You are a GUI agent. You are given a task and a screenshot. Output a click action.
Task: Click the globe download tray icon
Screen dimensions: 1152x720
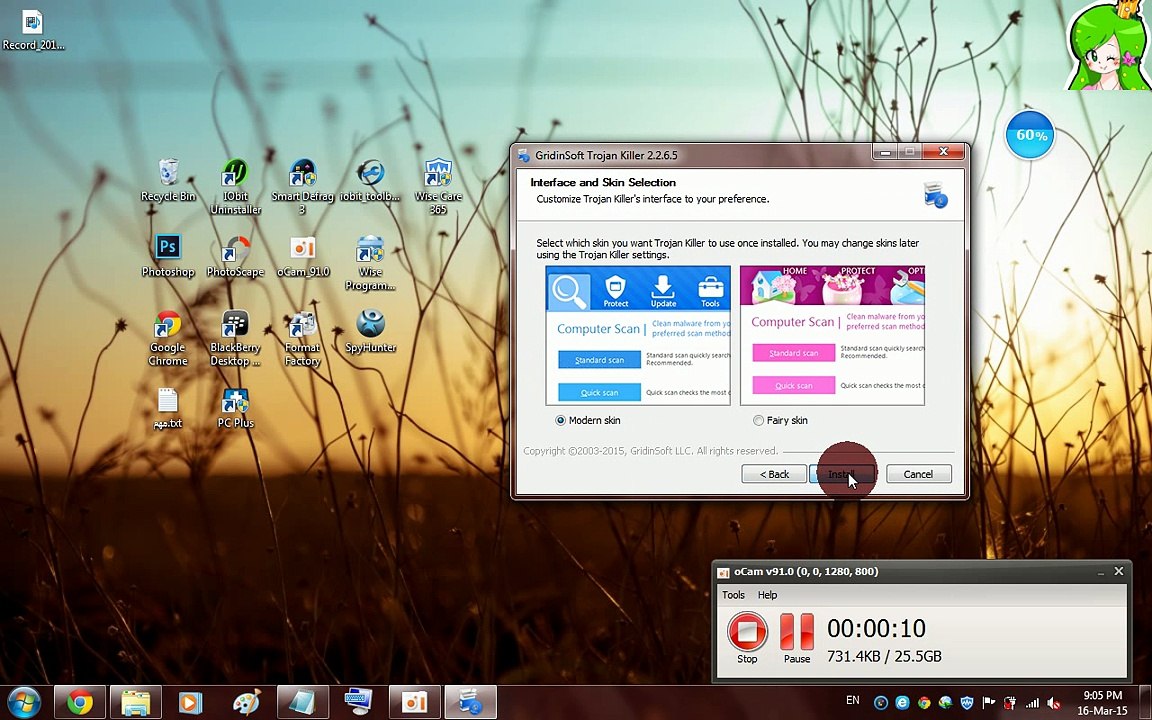pos(946,703)
